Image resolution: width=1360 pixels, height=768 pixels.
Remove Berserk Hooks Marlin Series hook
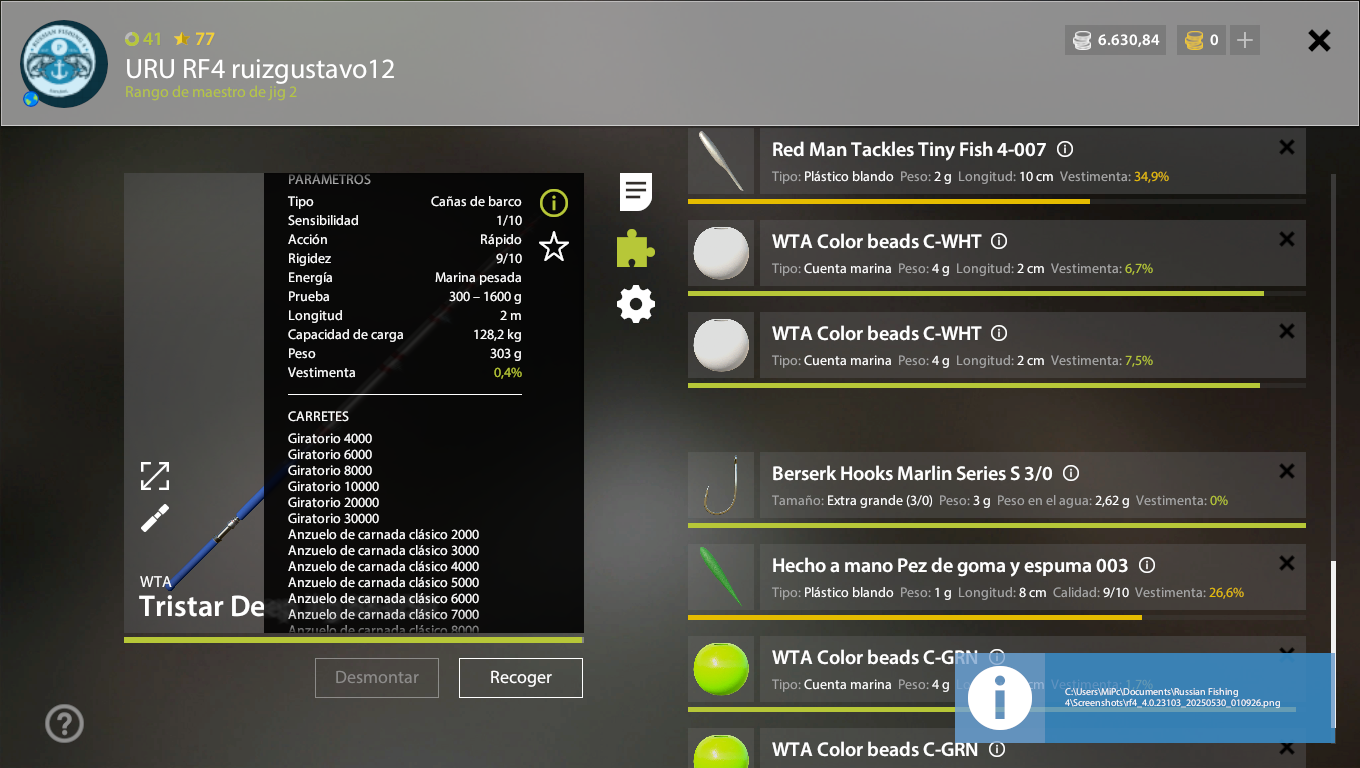click(1287, 471)
